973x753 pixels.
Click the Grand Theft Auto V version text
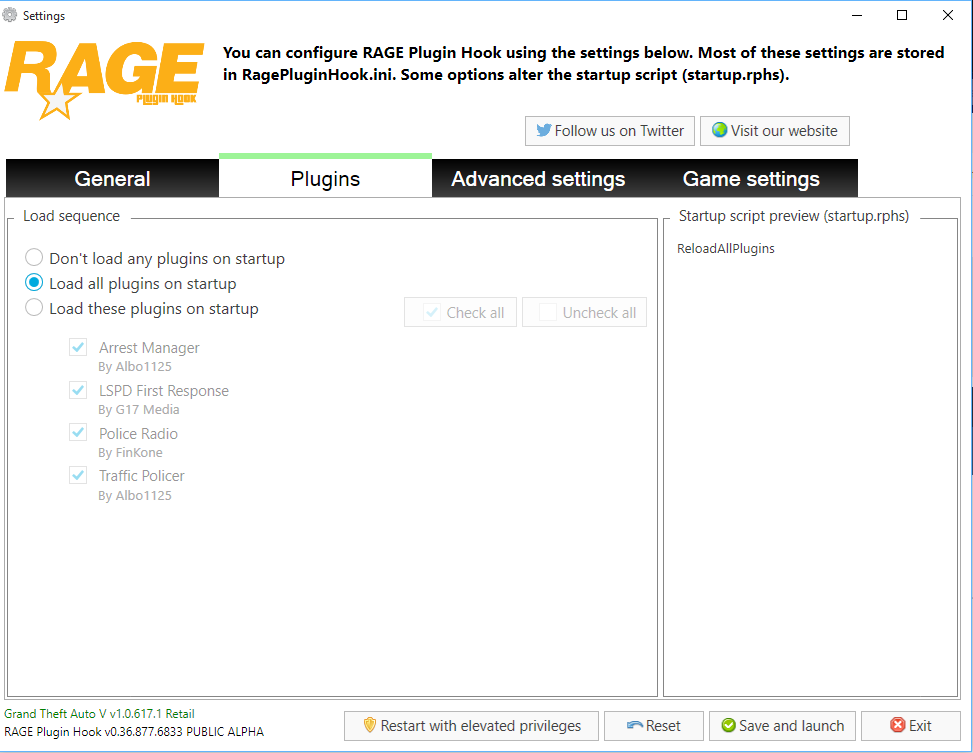99,714
